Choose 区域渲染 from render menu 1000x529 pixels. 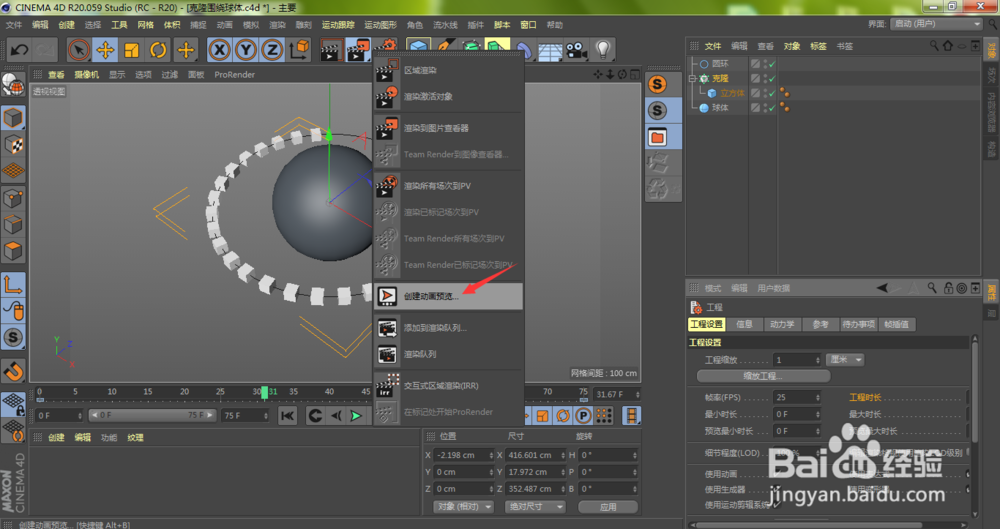pos(448,70)
